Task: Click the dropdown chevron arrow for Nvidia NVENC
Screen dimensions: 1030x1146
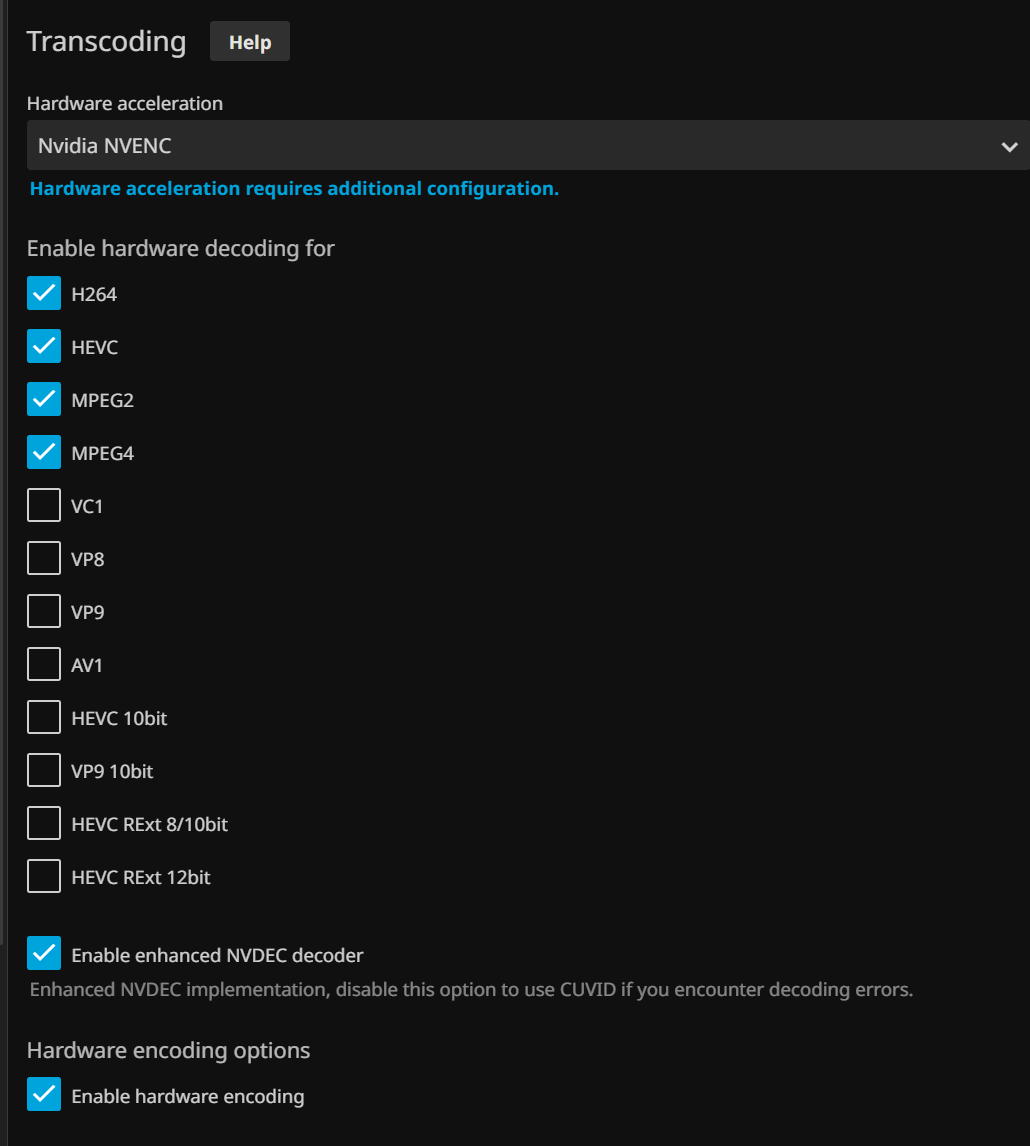Action: point(1008,147)
